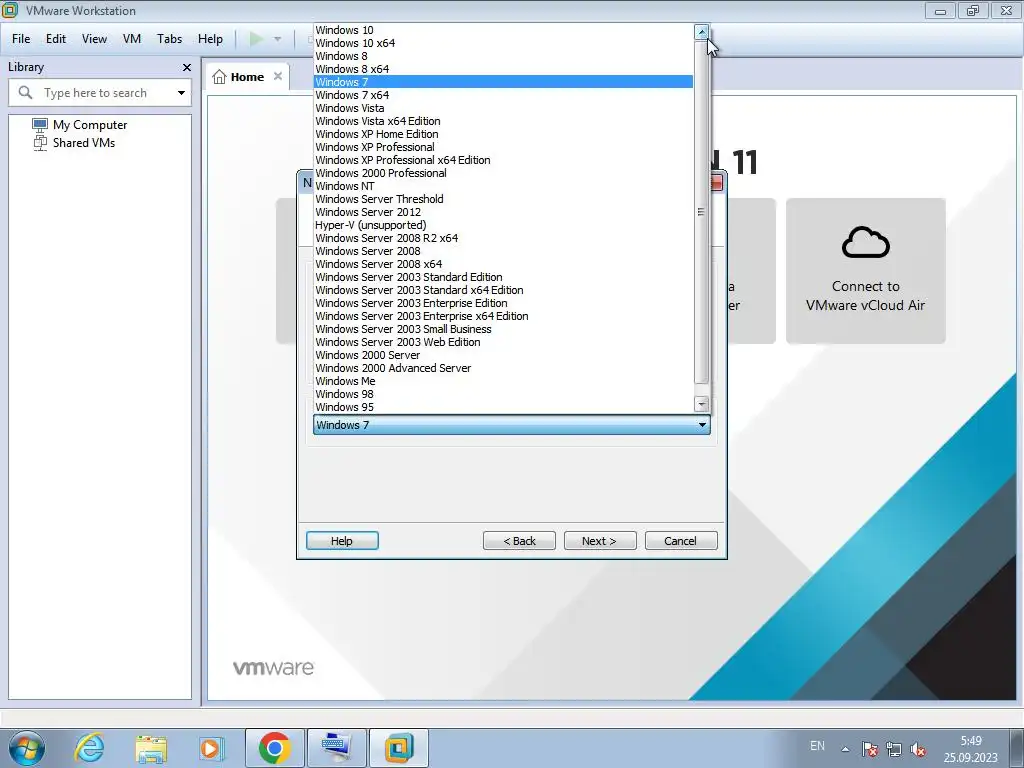Choose Windows Vista x64 Edition

pyautogui.click(x=504, y=121)
